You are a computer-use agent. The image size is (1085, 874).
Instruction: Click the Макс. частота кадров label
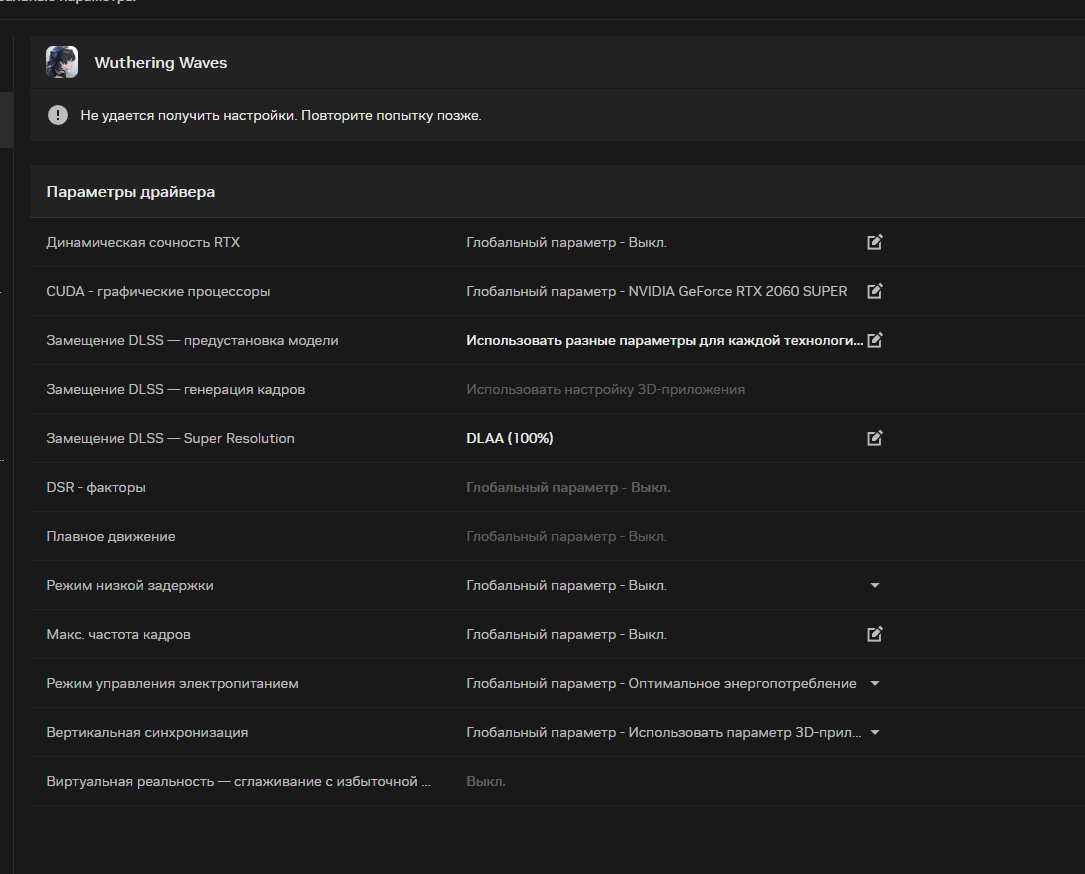(118, 635)
